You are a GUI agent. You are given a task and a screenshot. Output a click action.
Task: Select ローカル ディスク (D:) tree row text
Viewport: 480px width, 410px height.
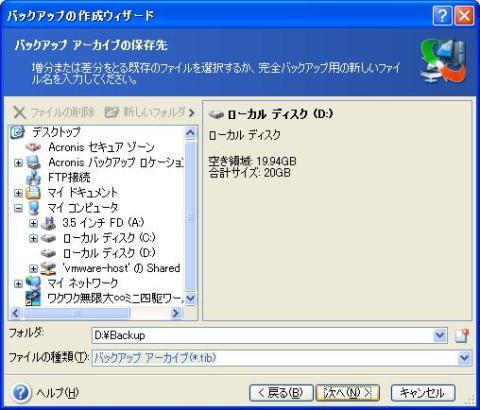point(109,253)
